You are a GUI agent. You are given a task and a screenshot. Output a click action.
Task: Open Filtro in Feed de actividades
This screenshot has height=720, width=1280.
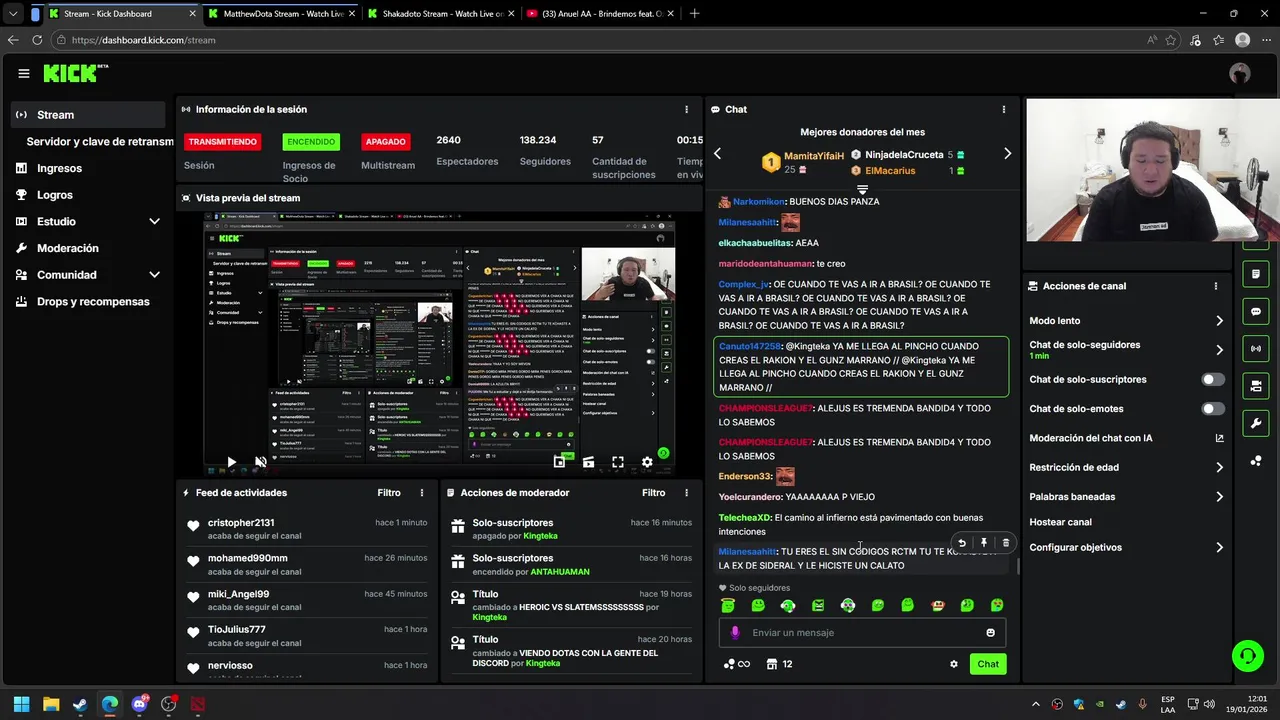coord(389,493)
